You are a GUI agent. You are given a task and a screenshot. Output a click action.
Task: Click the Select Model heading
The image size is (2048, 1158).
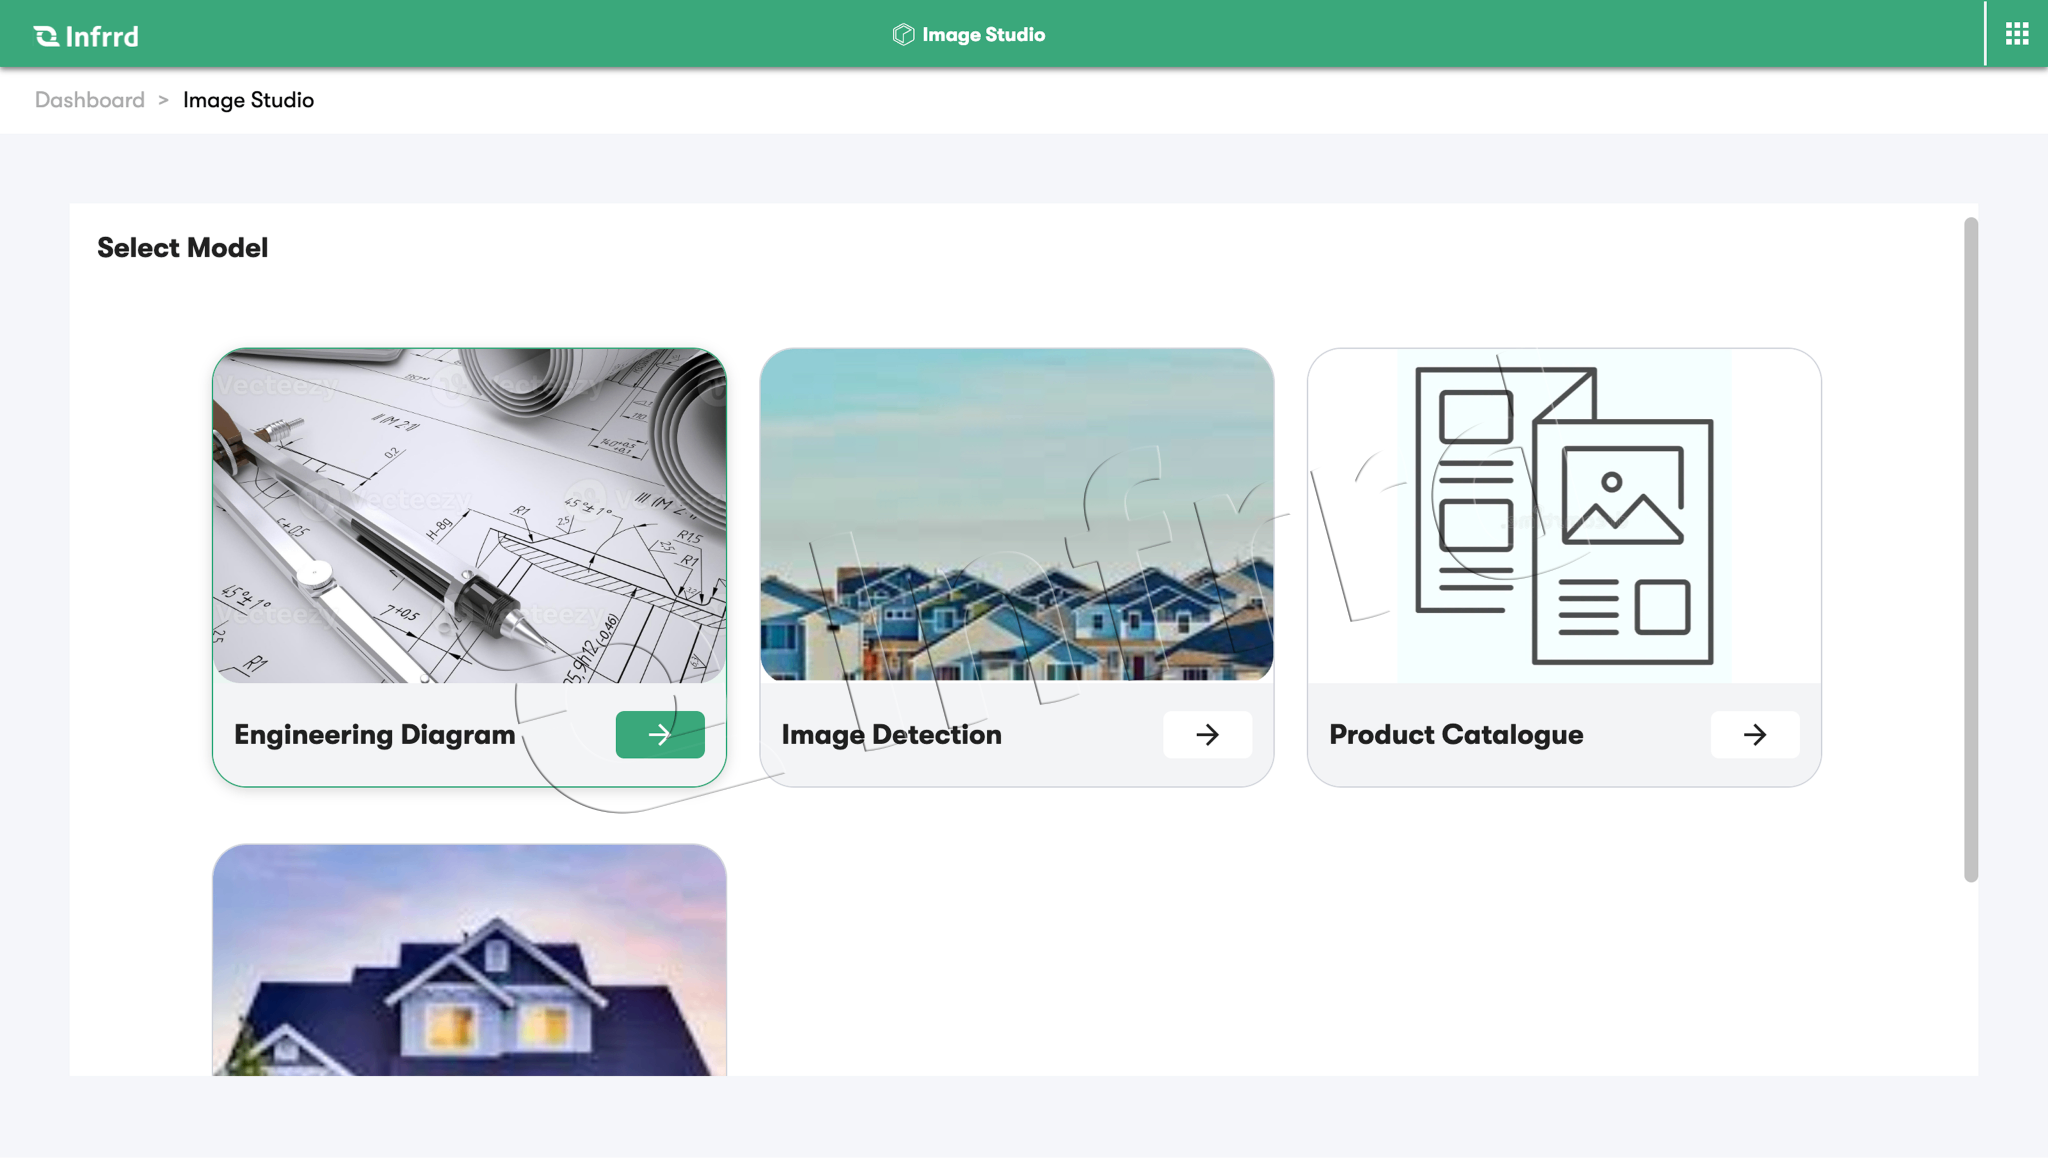point(182,248)
